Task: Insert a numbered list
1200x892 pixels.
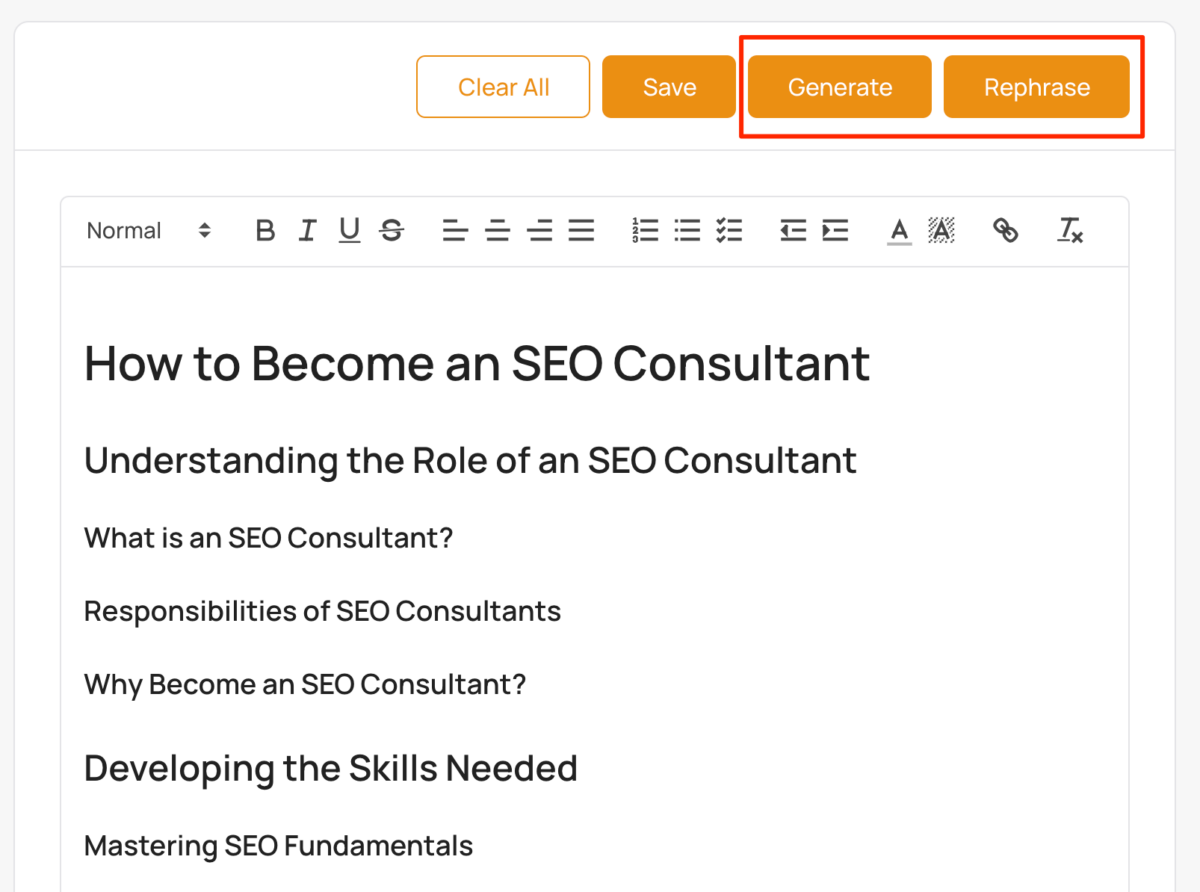Action: pos(645,231)
